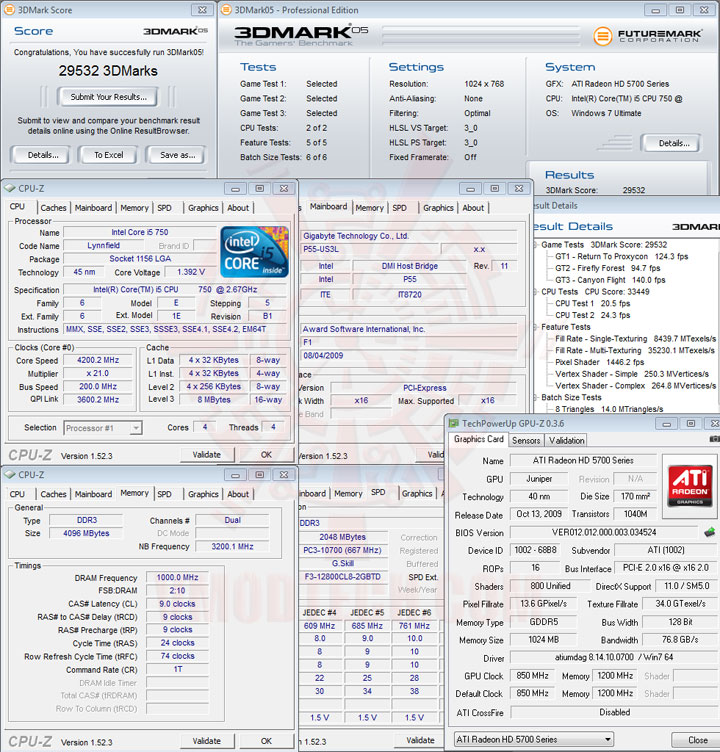Click Submit Your Results button
Image resolution: width=720 pixels, height=752 pixels.
[x=108, y=97]
